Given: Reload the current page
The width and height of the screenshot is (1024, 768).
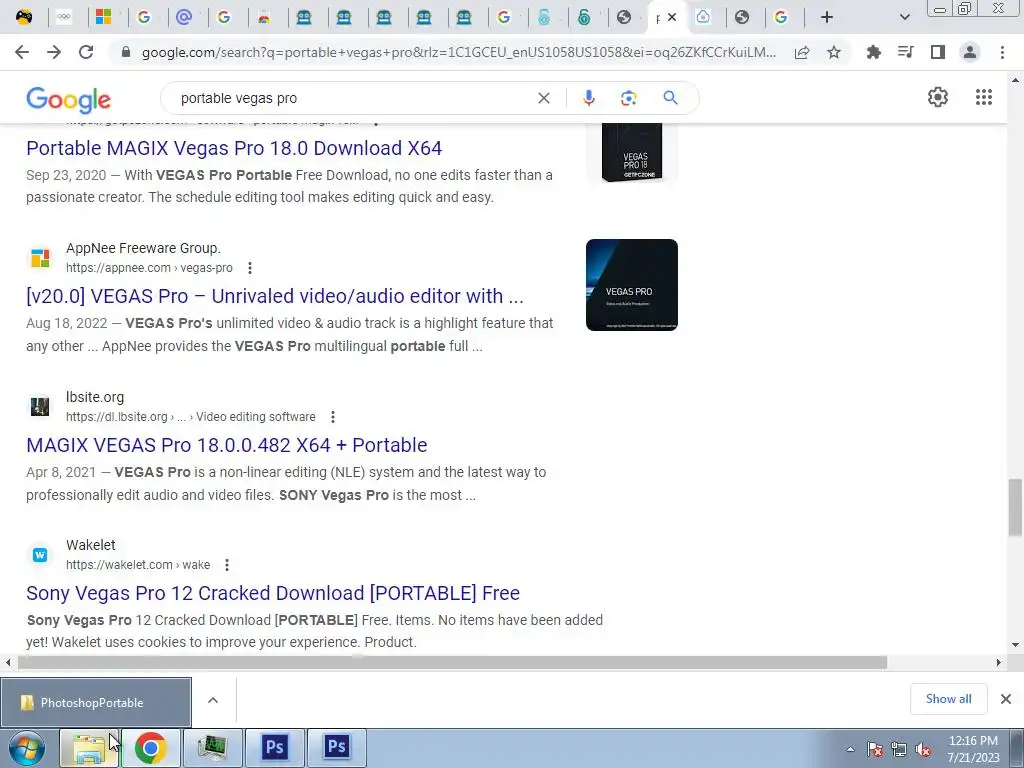Looking at the screenshot, I should [x=86, y=52].
